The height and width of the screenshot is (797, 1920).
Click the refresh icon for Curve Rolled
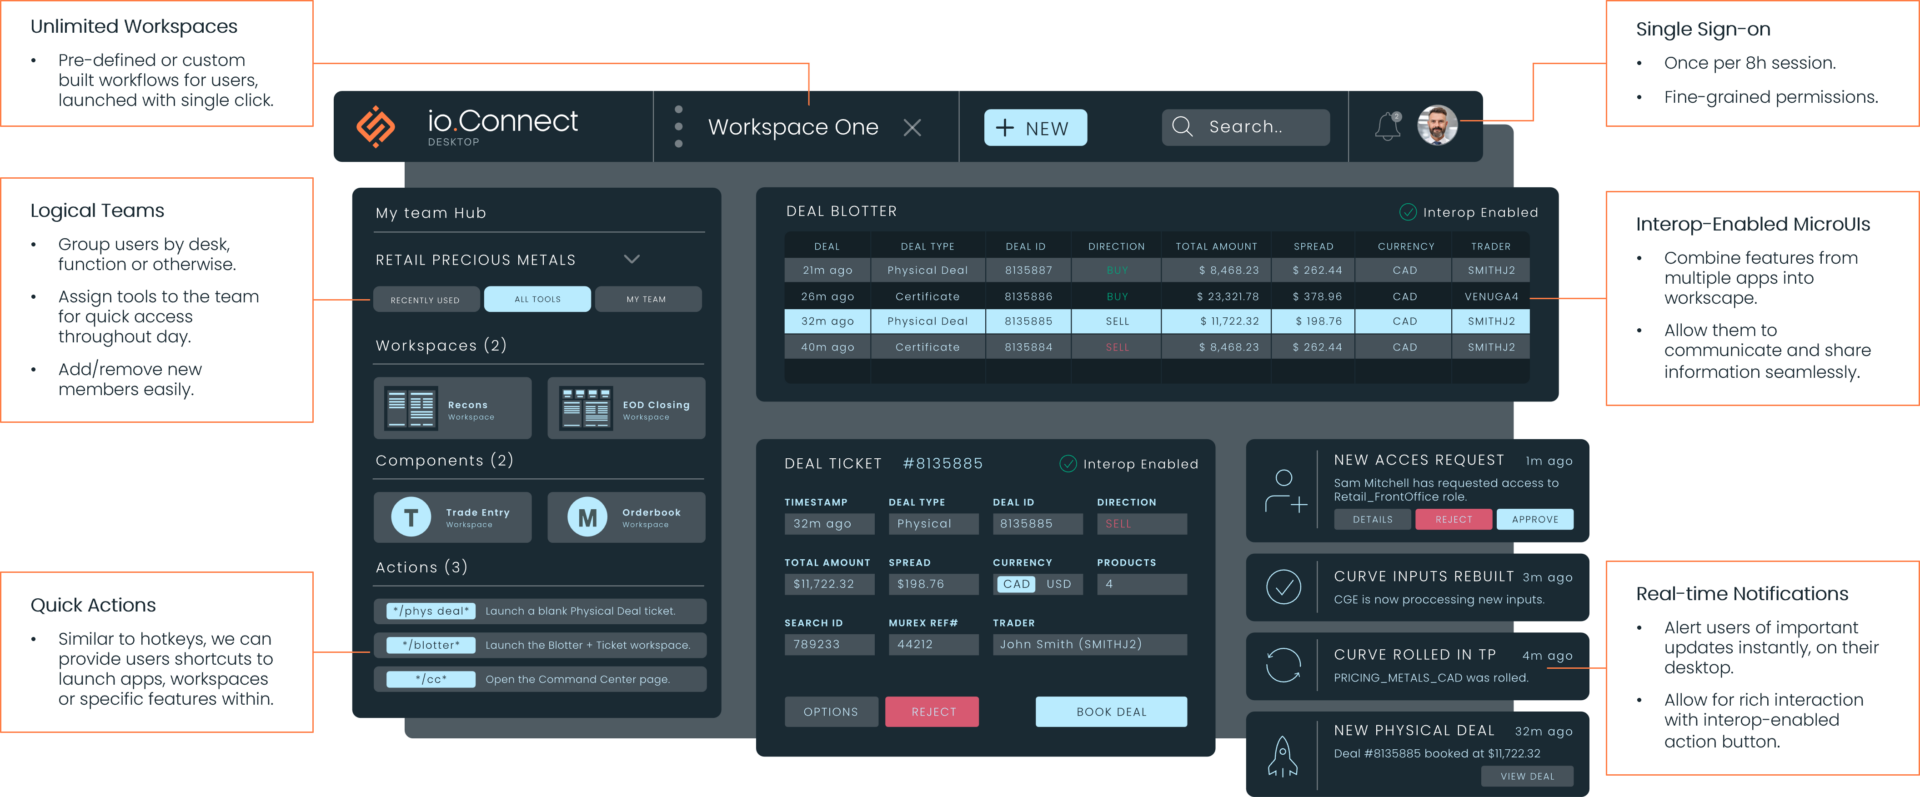pyautogui.click(x=1284, y=665)
